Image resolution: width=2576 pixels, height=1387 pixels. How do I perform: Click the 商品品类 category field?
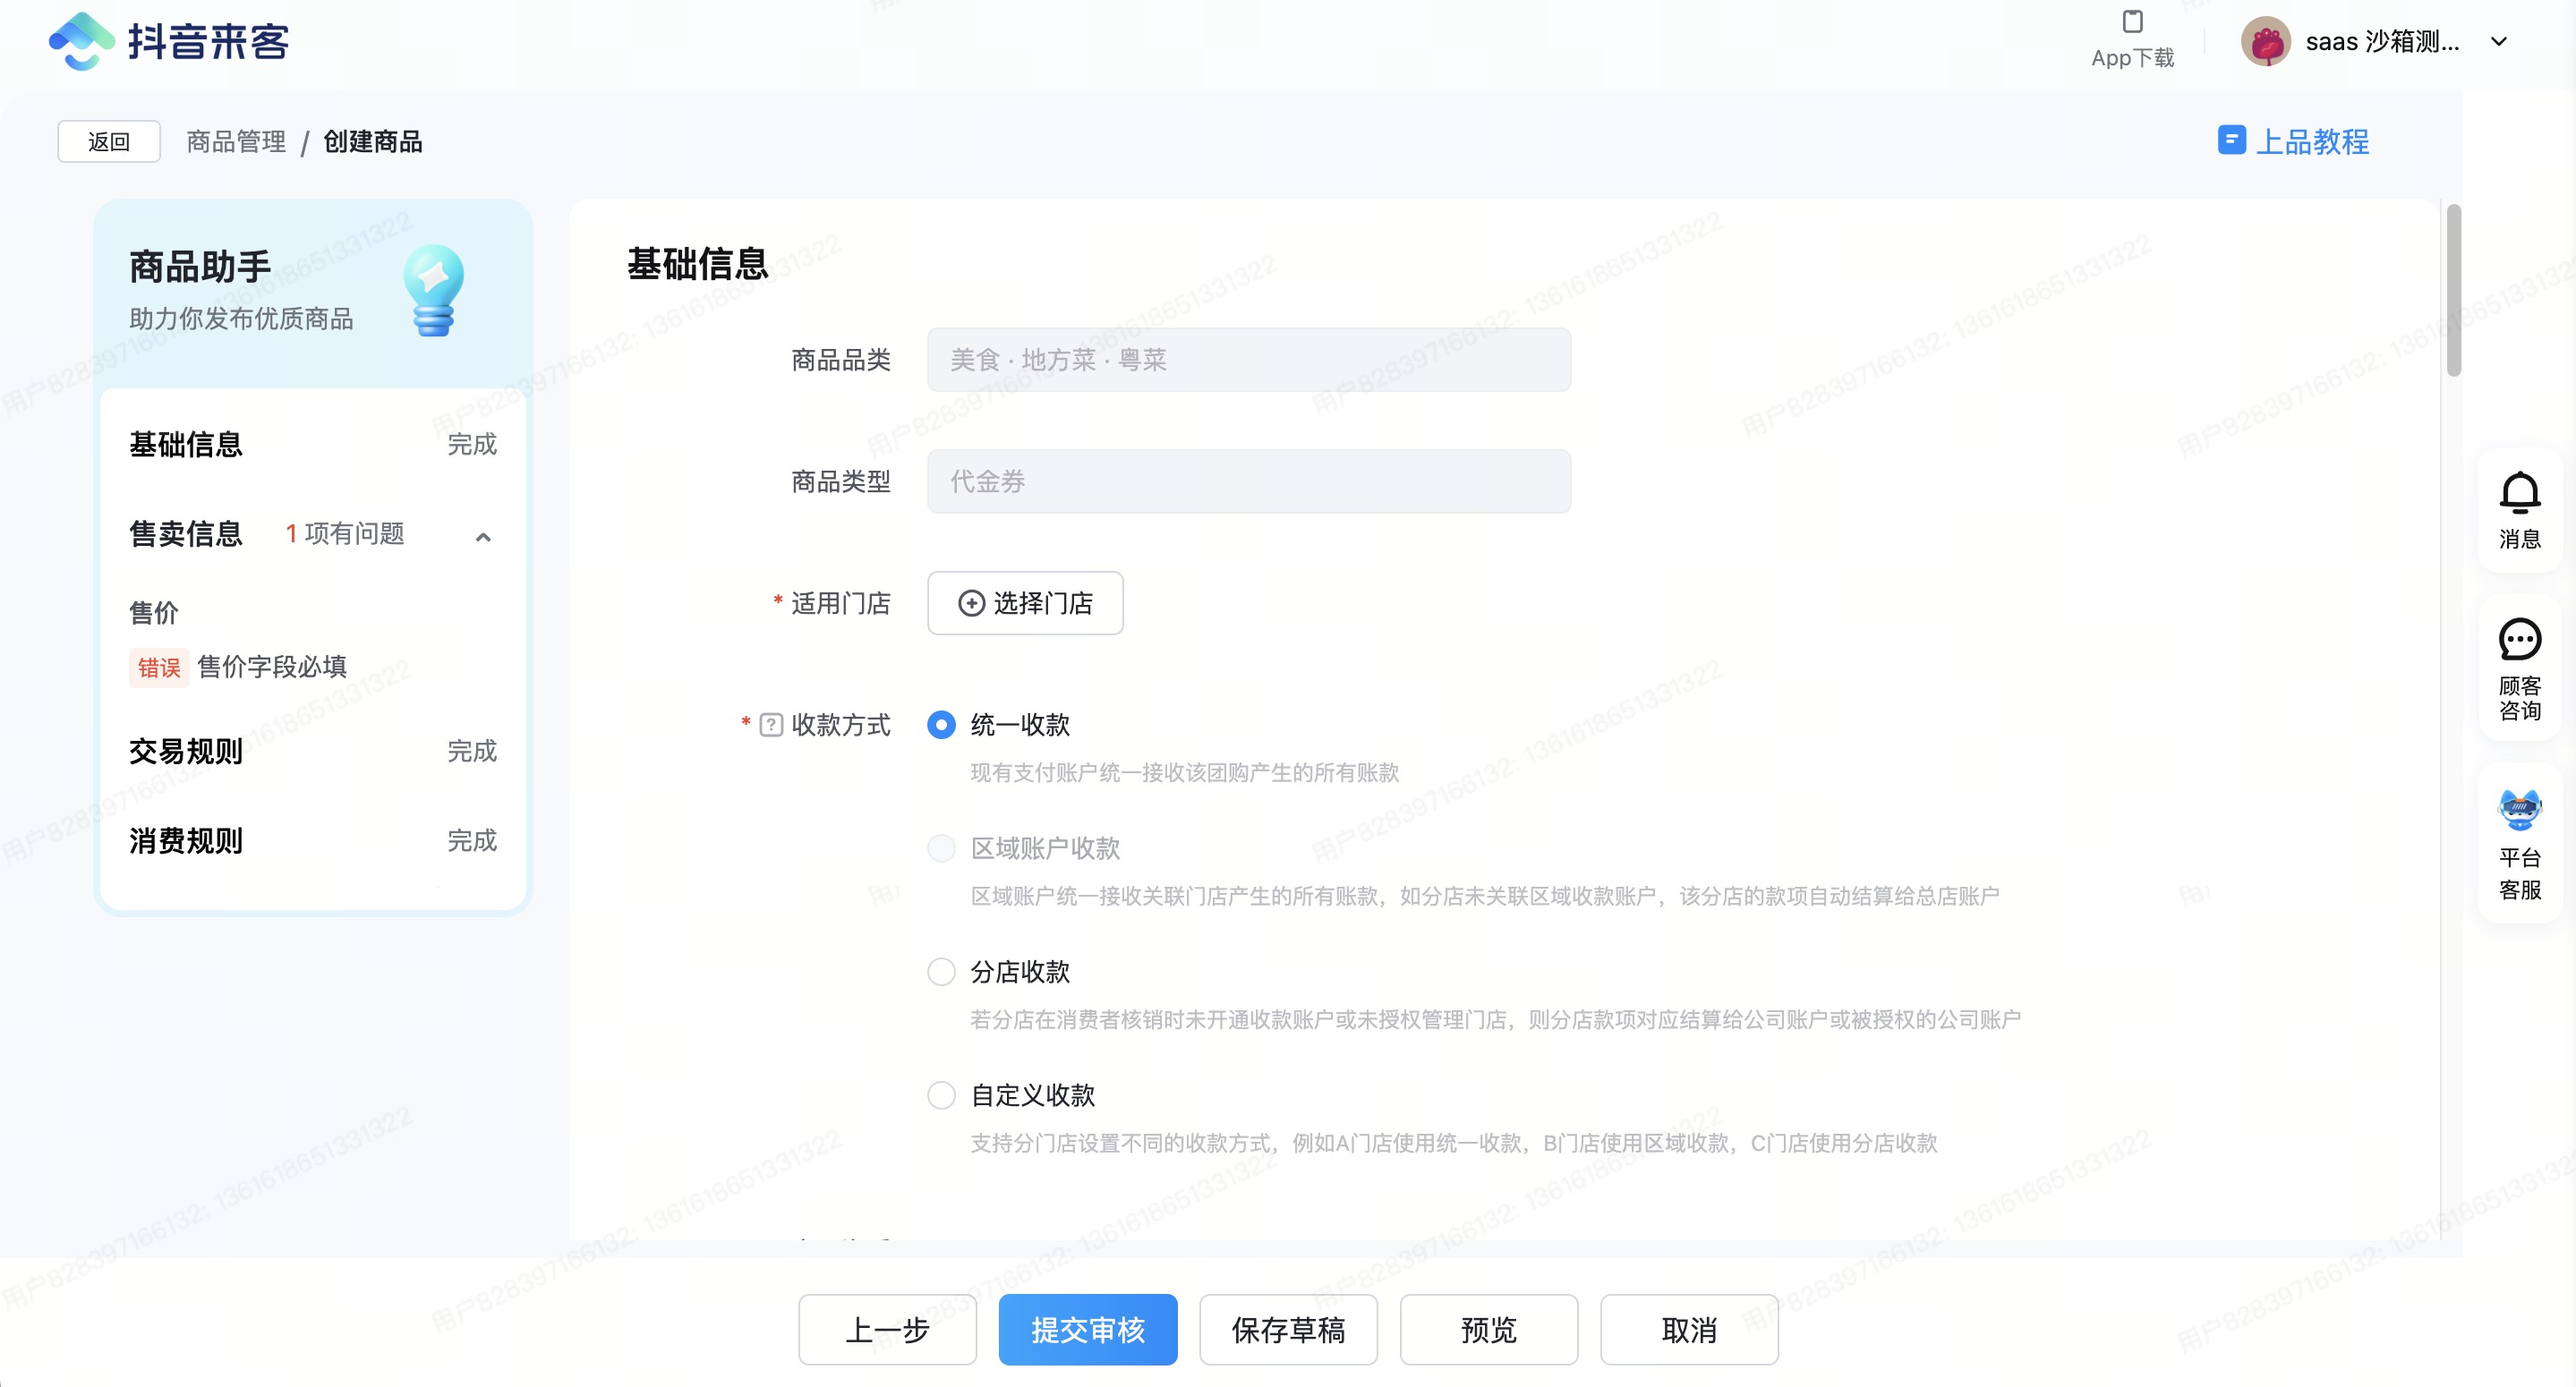1248,360
